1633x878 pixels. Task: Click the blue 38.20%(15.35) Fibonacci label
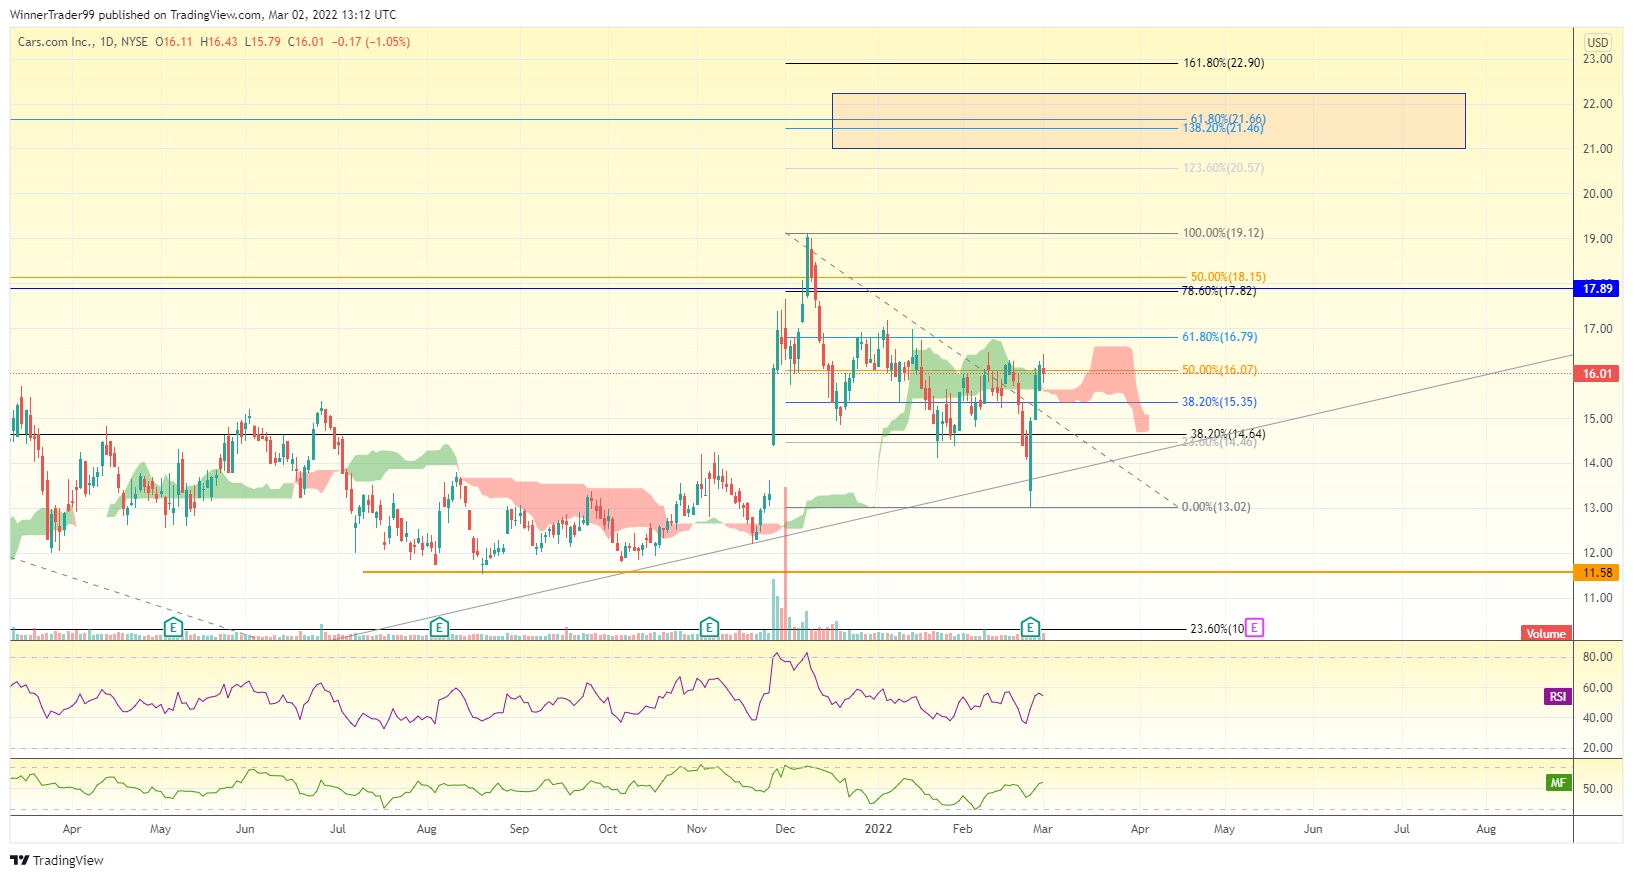pos(1220,402)
